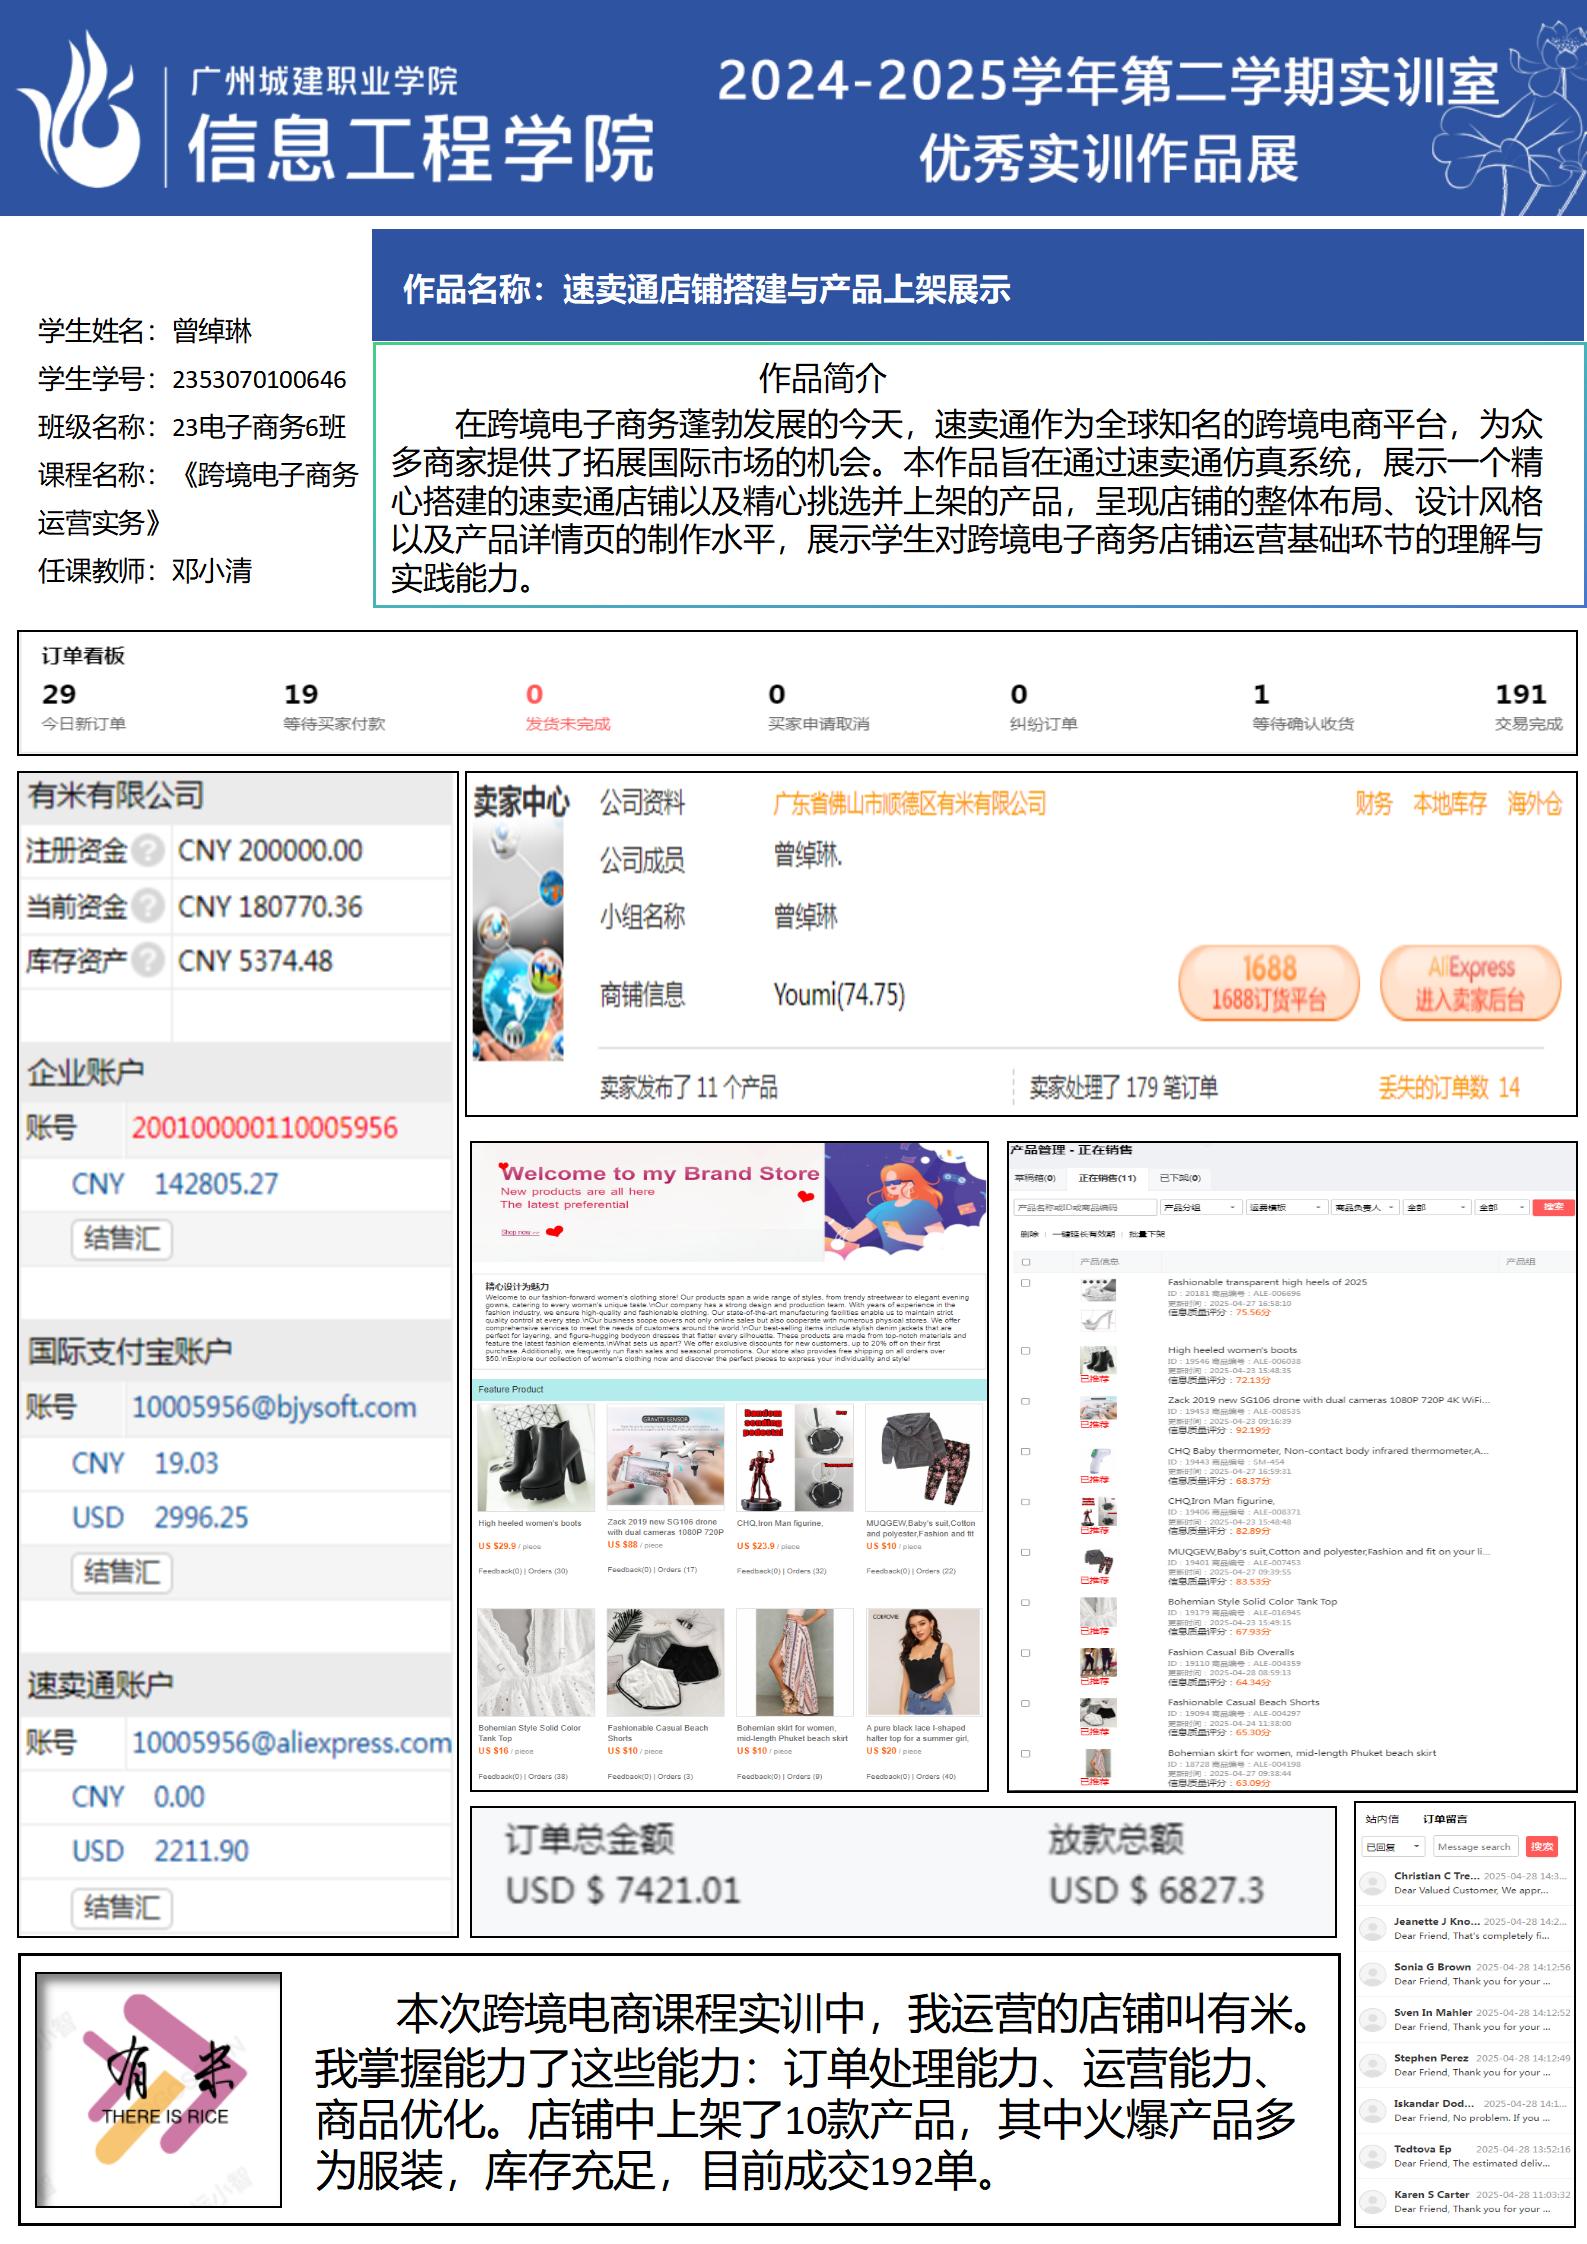Tick the select-all checkbox in product table header
Screen dimensions: 1587x2244
click(1025, 1262)
